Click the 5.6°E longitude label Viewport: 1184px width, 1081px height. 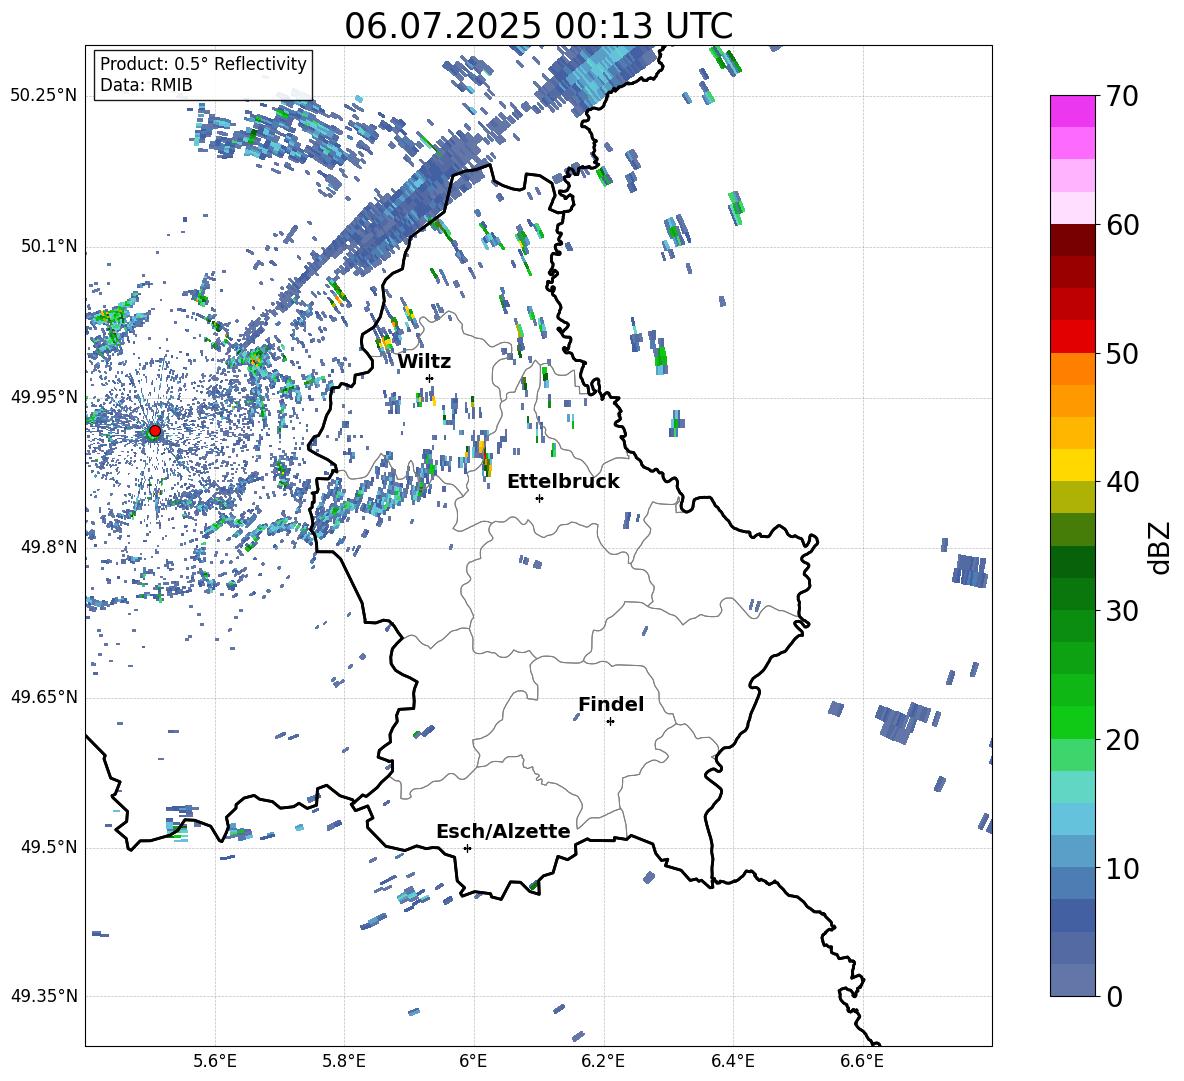[x=215, y=1062]
